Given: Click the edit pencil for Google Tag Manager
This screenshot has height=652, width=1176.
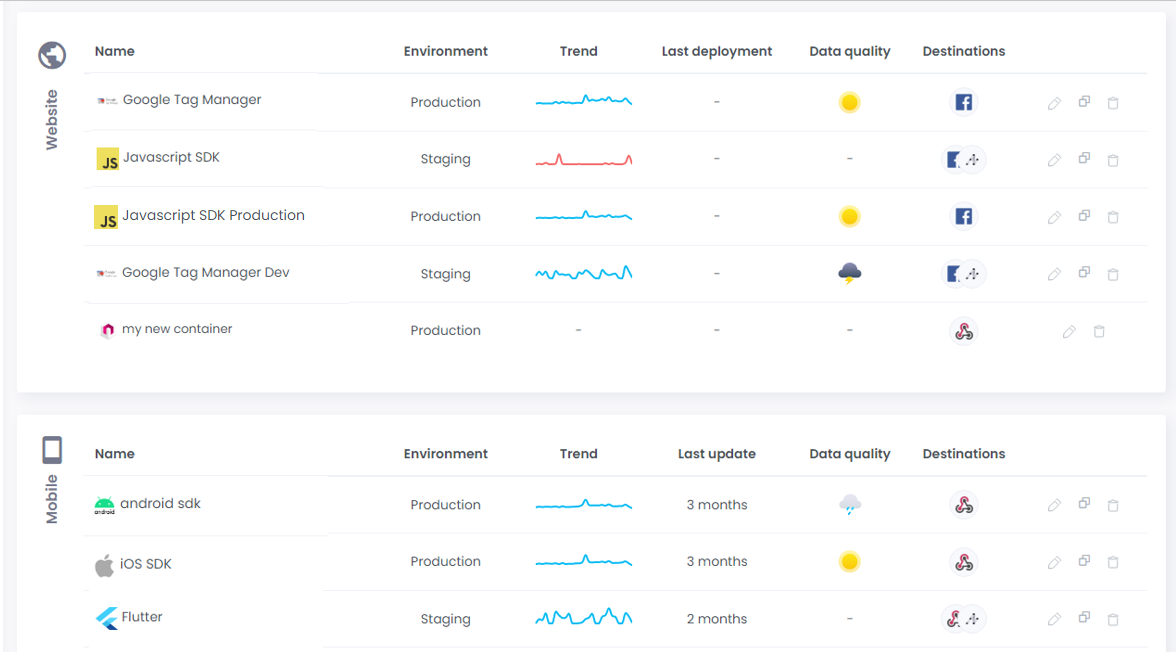Looking at the screenshot, I should 1054,103.
